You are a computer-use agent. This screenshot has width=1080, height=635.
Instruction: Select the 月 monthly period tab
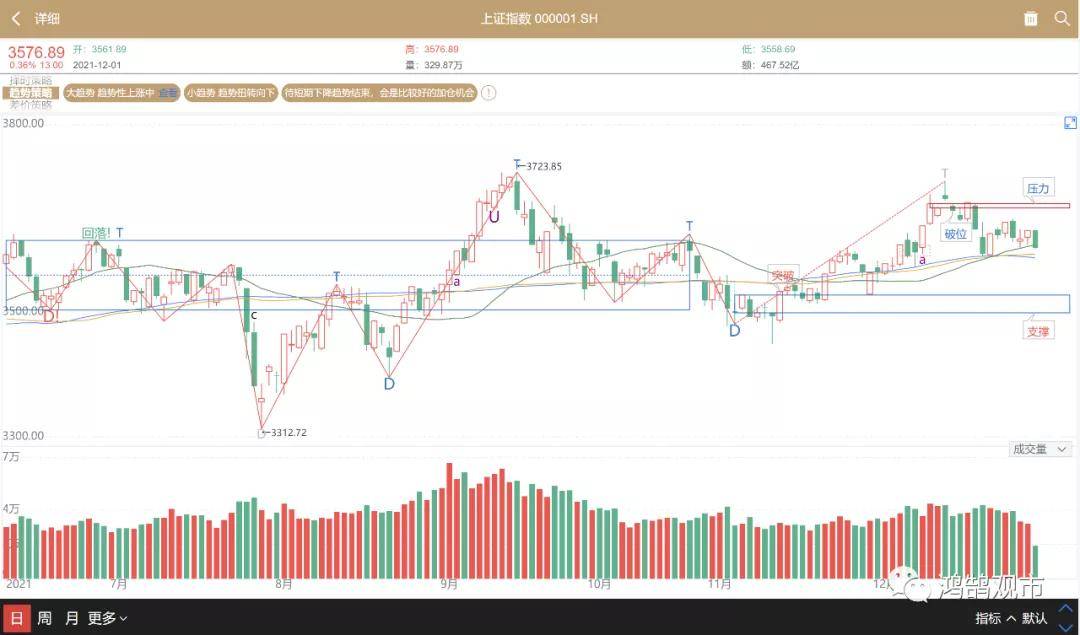(x=72, y=618)
